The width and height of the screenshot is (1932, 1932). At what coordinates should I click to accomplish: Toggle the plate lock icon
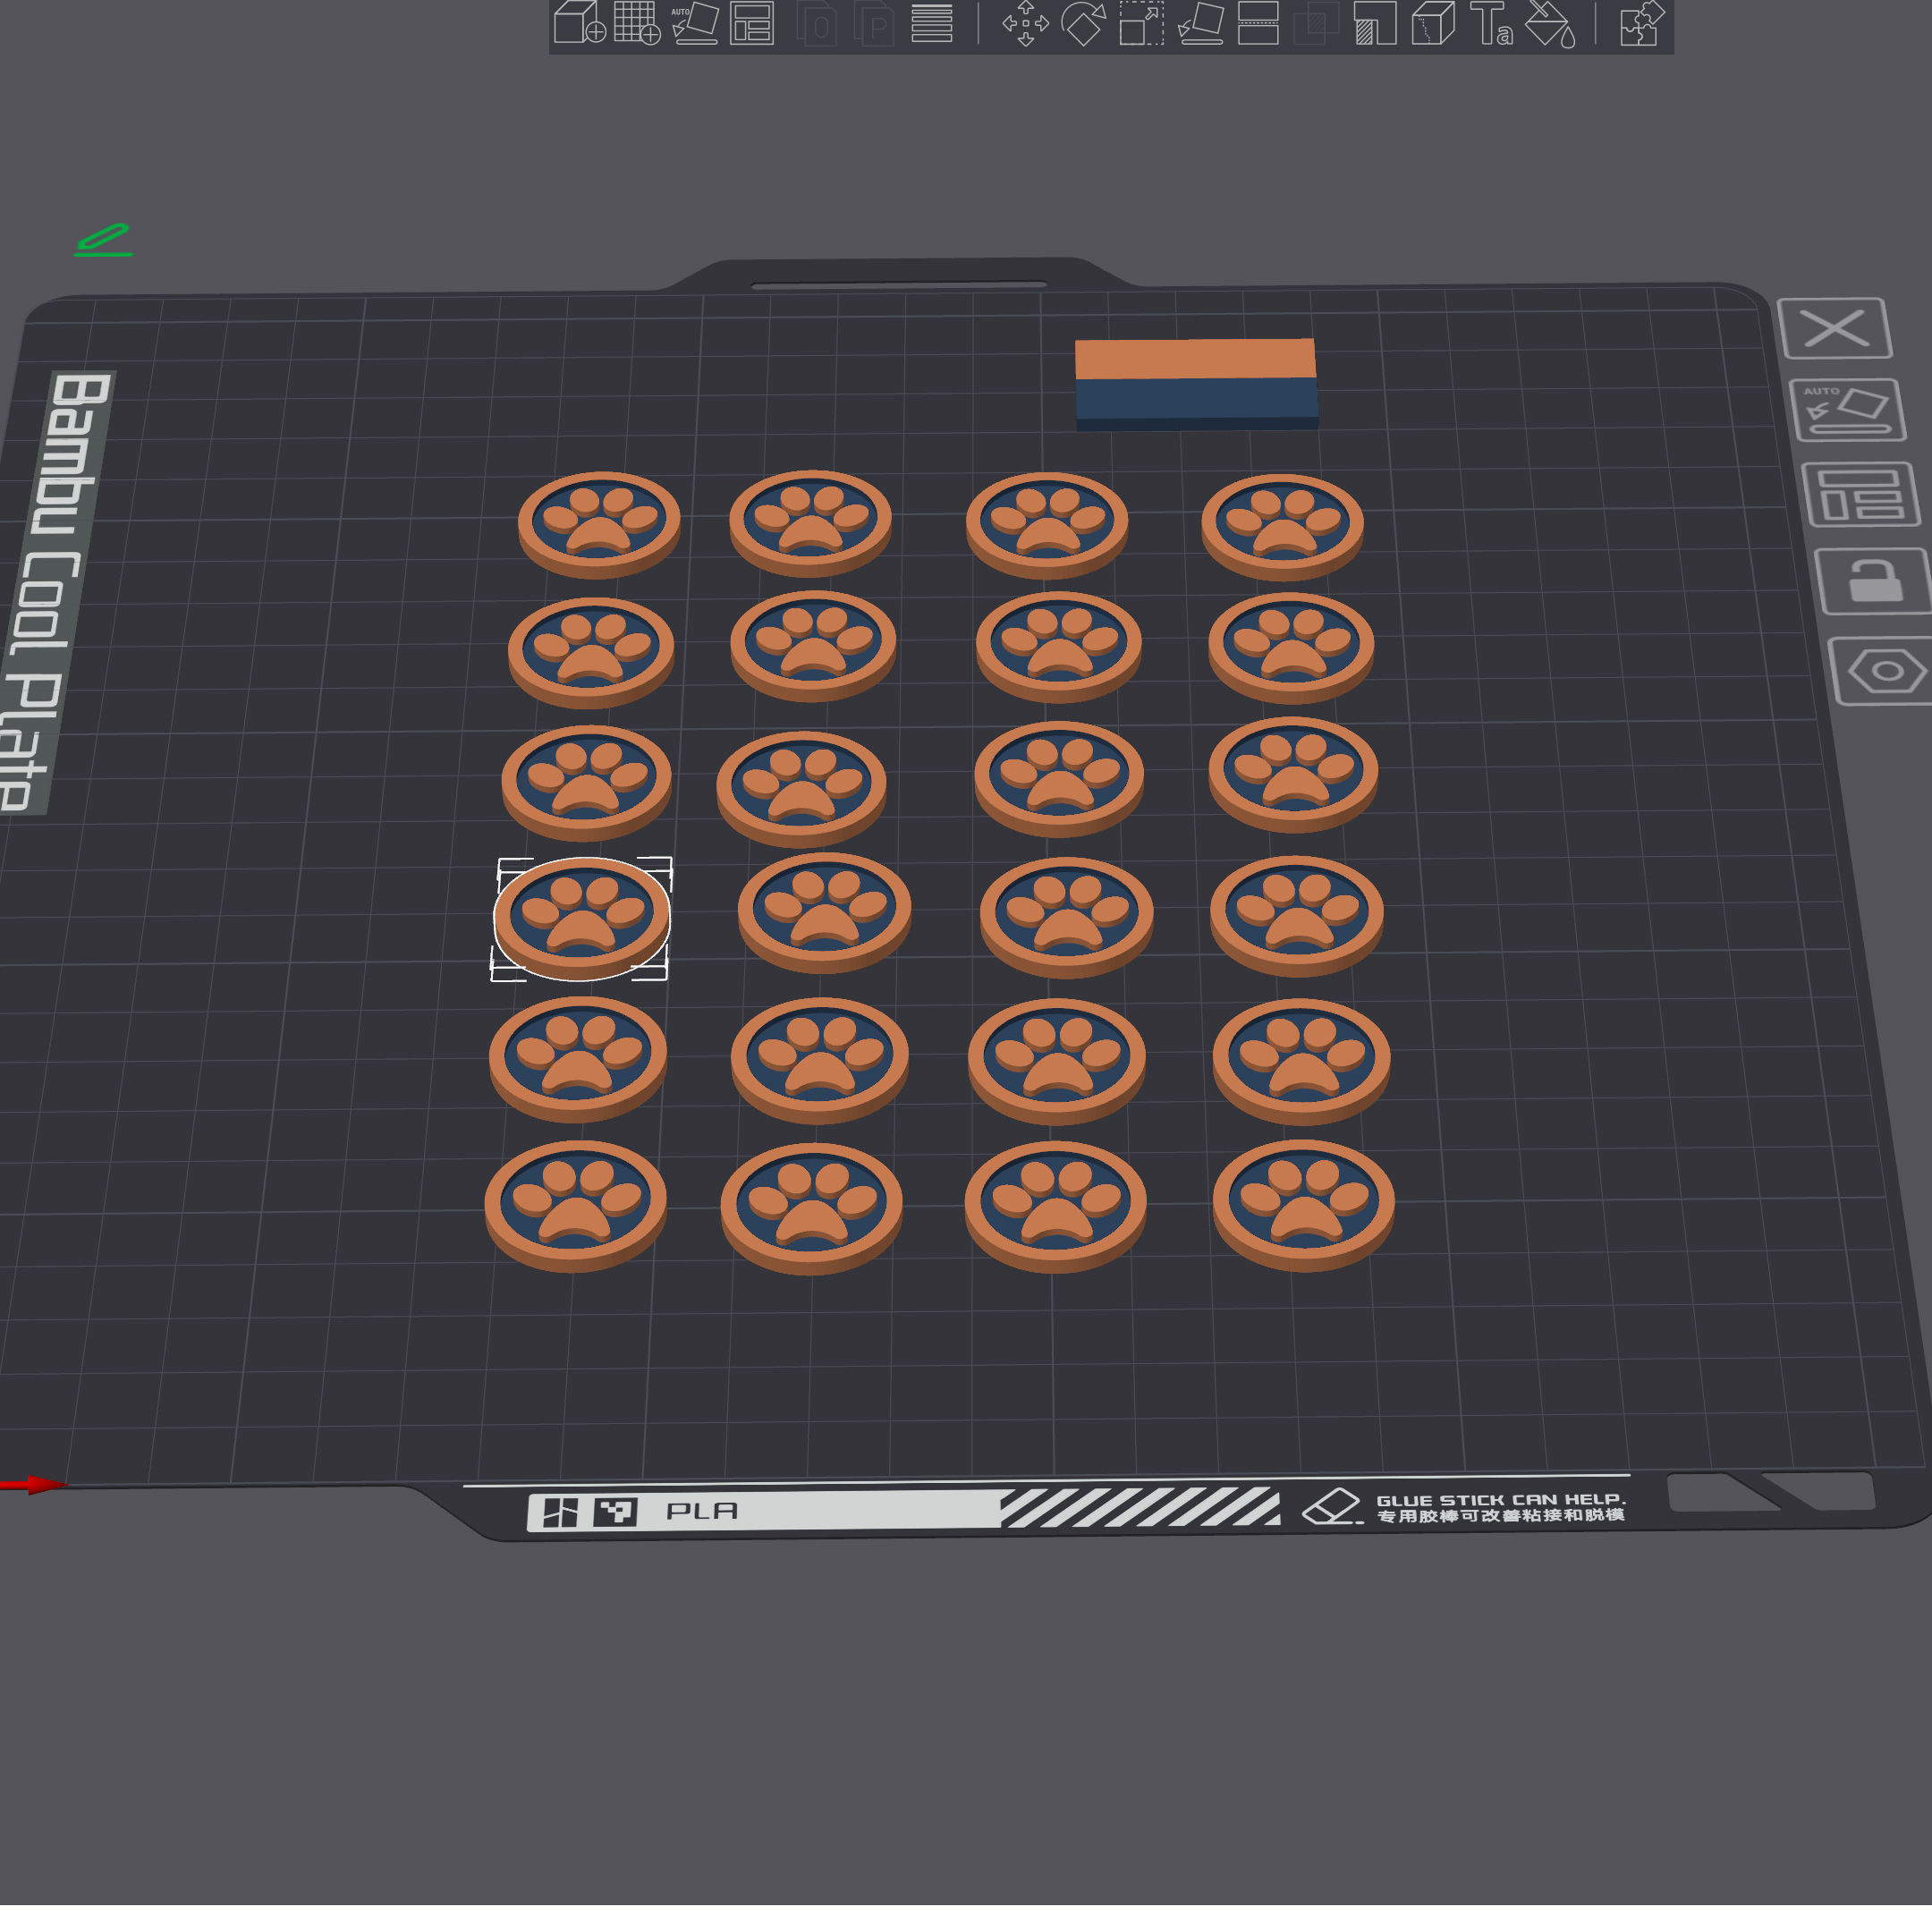tap(1873, 581)
